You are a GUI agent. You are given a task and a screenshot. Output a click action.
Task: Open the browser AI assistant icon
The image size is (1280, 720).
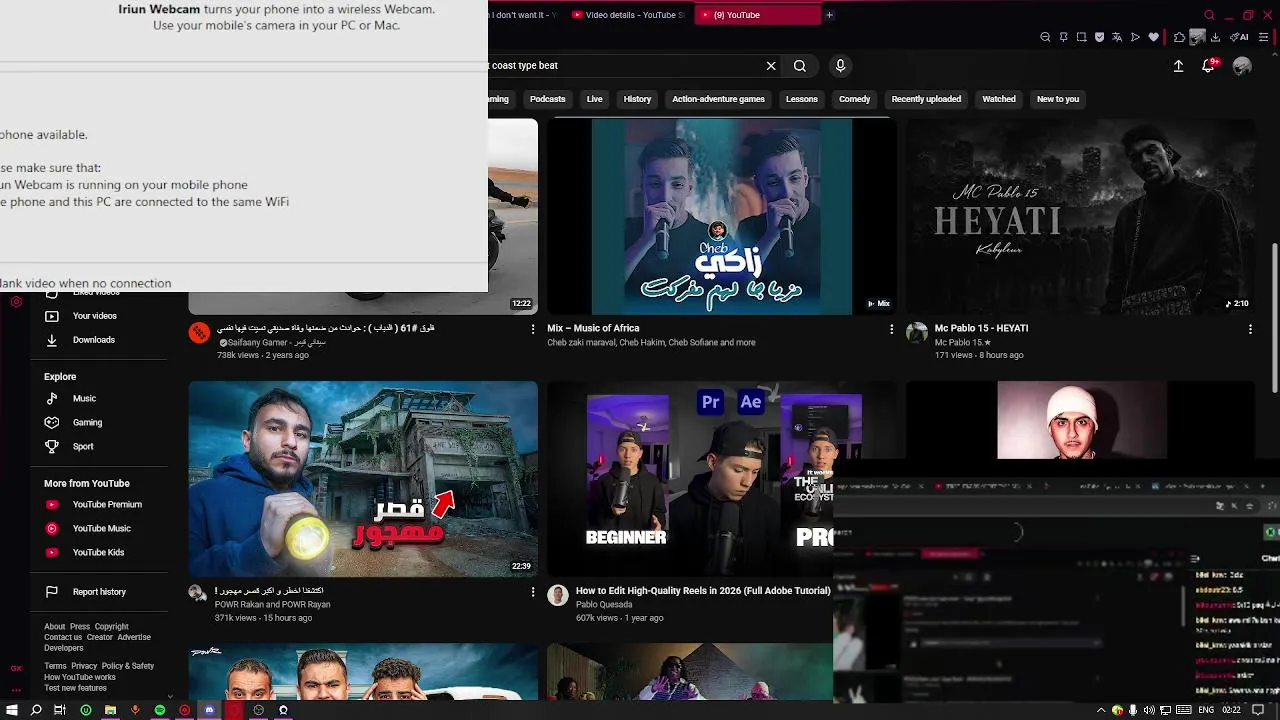1239,37
